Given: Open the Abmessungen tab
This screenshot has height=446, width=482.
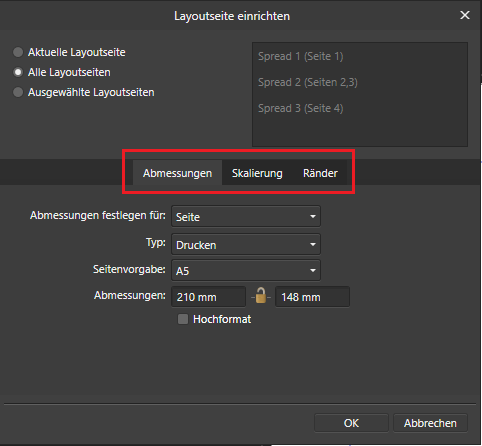Looking at the screenshot, I should pos(177,173).
